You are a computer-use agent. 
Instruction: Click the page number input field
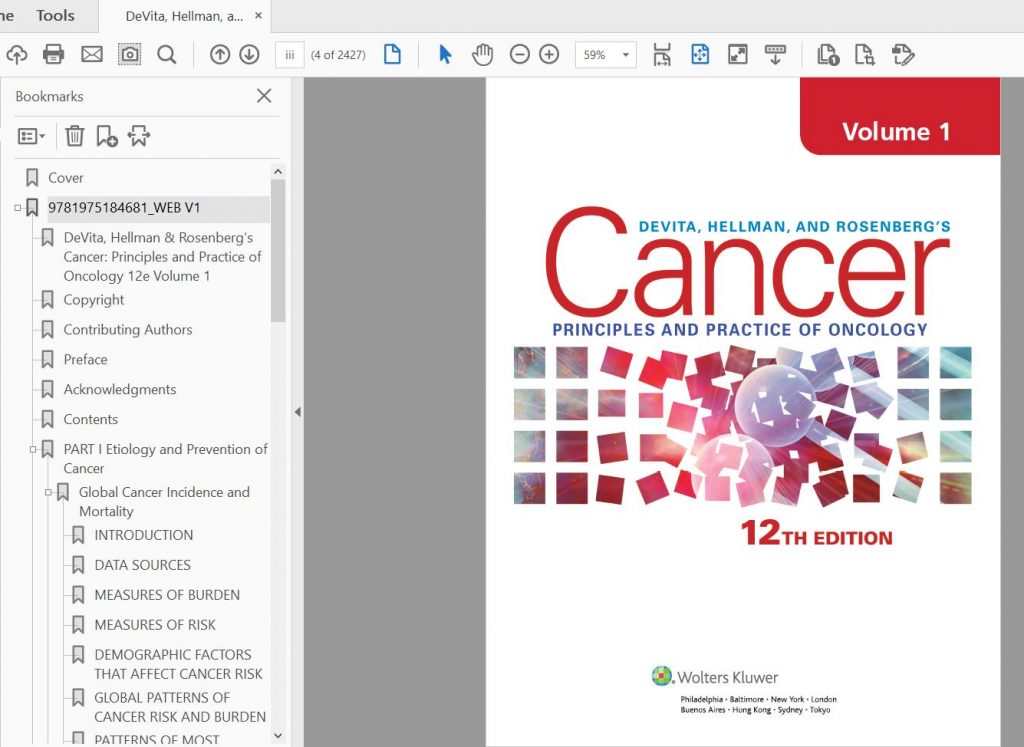289,56
